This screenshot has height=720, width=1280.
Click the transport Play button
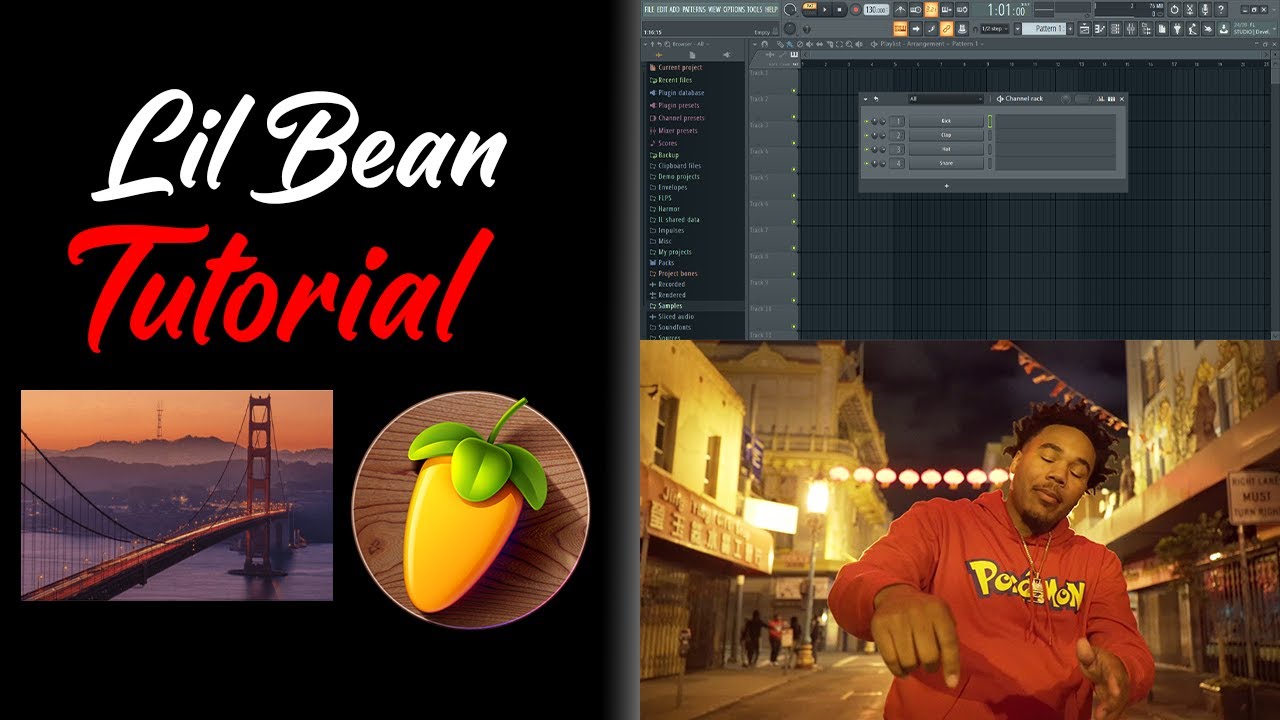click(825, 9)
